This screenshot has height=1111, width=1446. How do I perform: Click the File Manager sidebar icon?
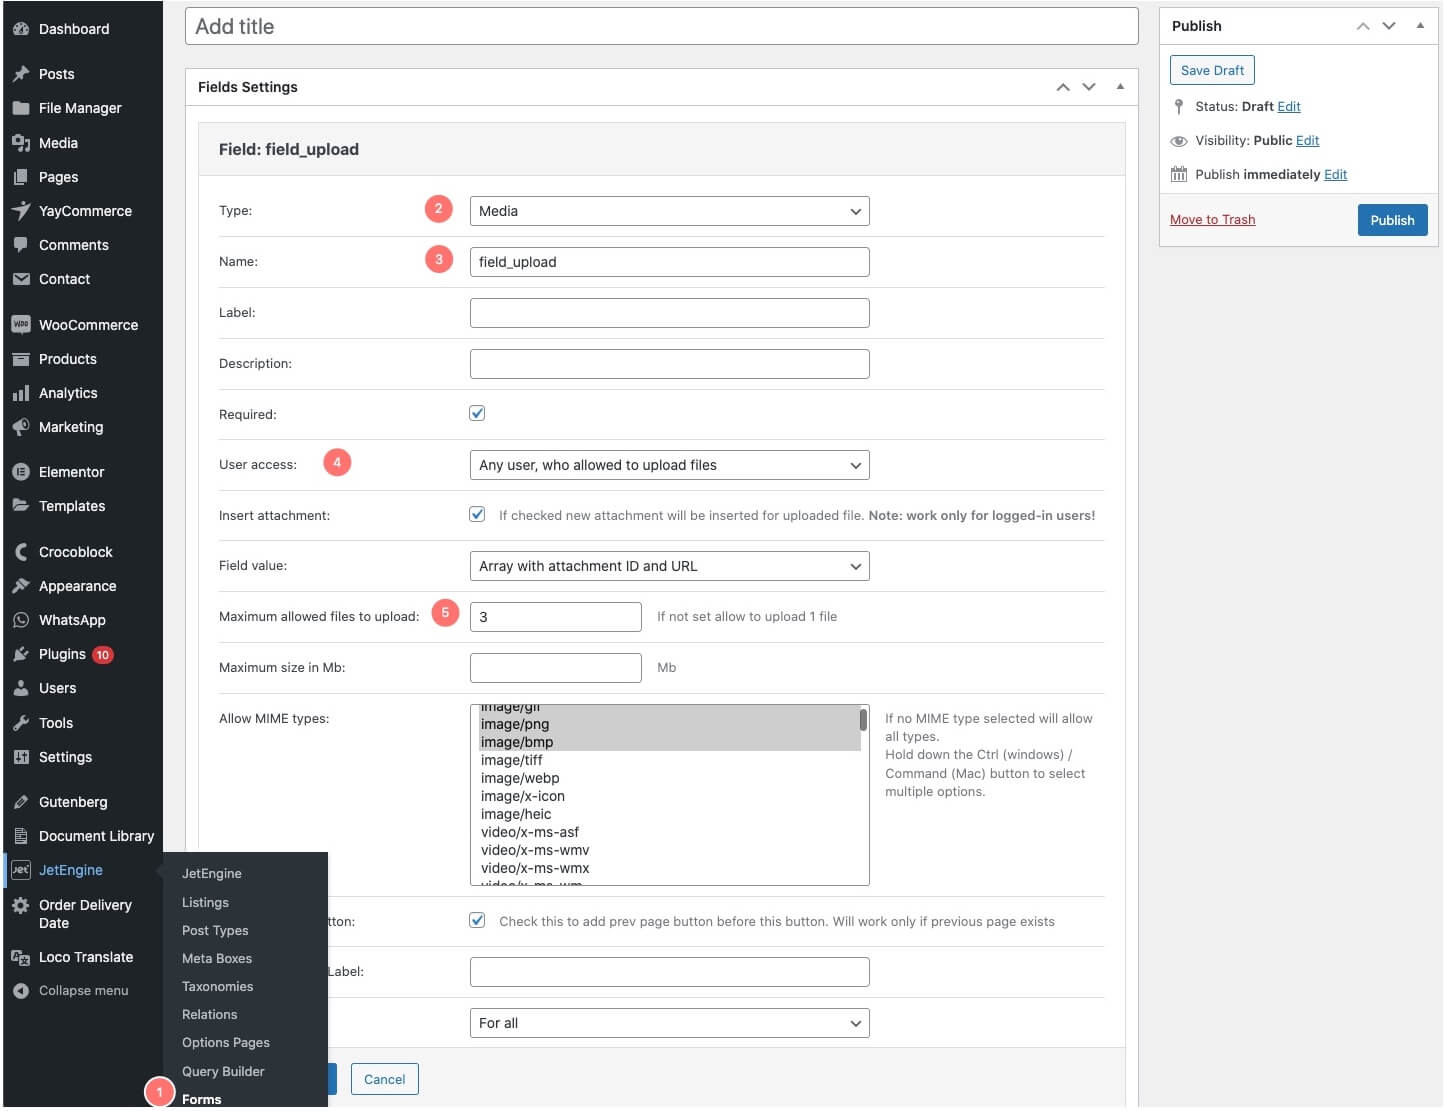pyautogui.click(x=22, y=108)
